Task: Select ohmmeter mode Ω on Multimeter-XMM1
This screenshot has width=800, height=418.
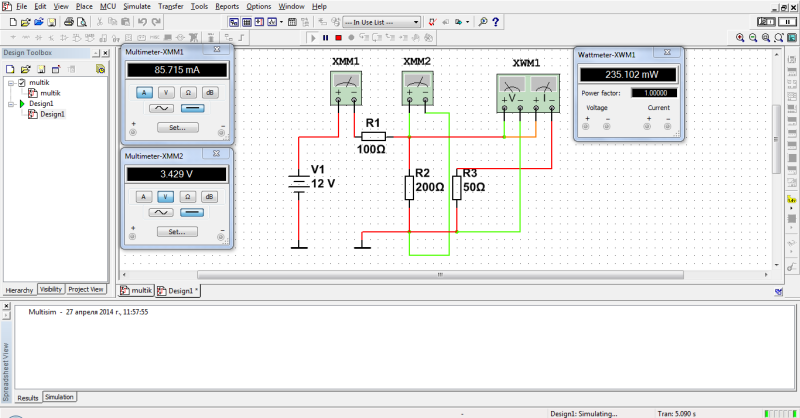Action: click(188, 92)
